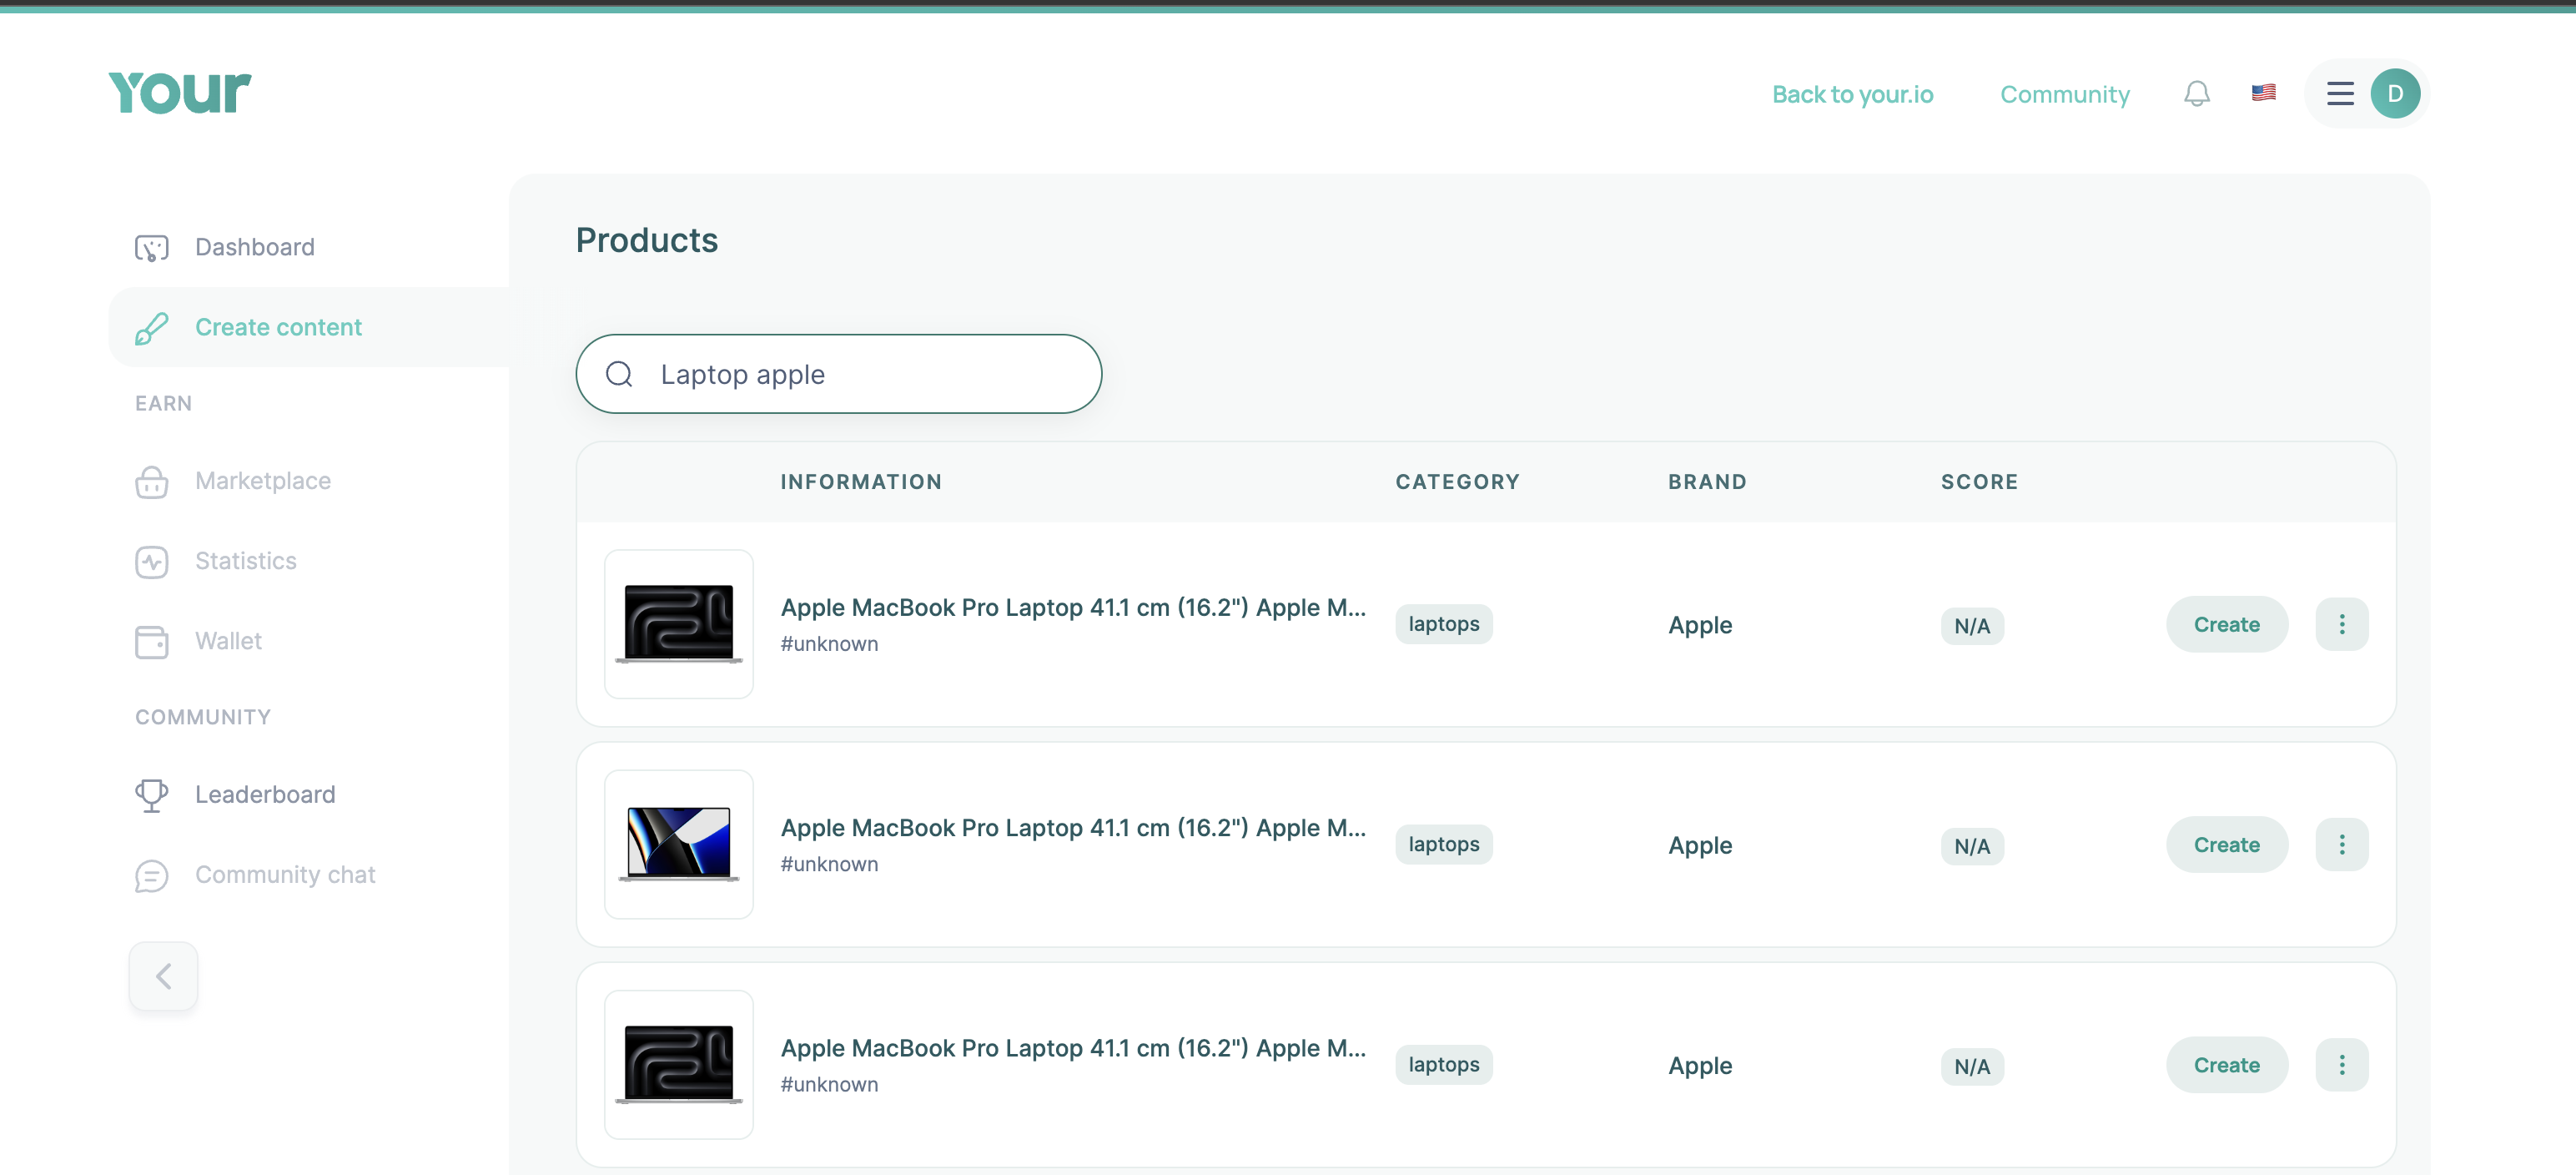Open the third MacBook product thumbnail
Image resolution: width=2576 pixels, height=1175 pixels.
(679, 1065)
